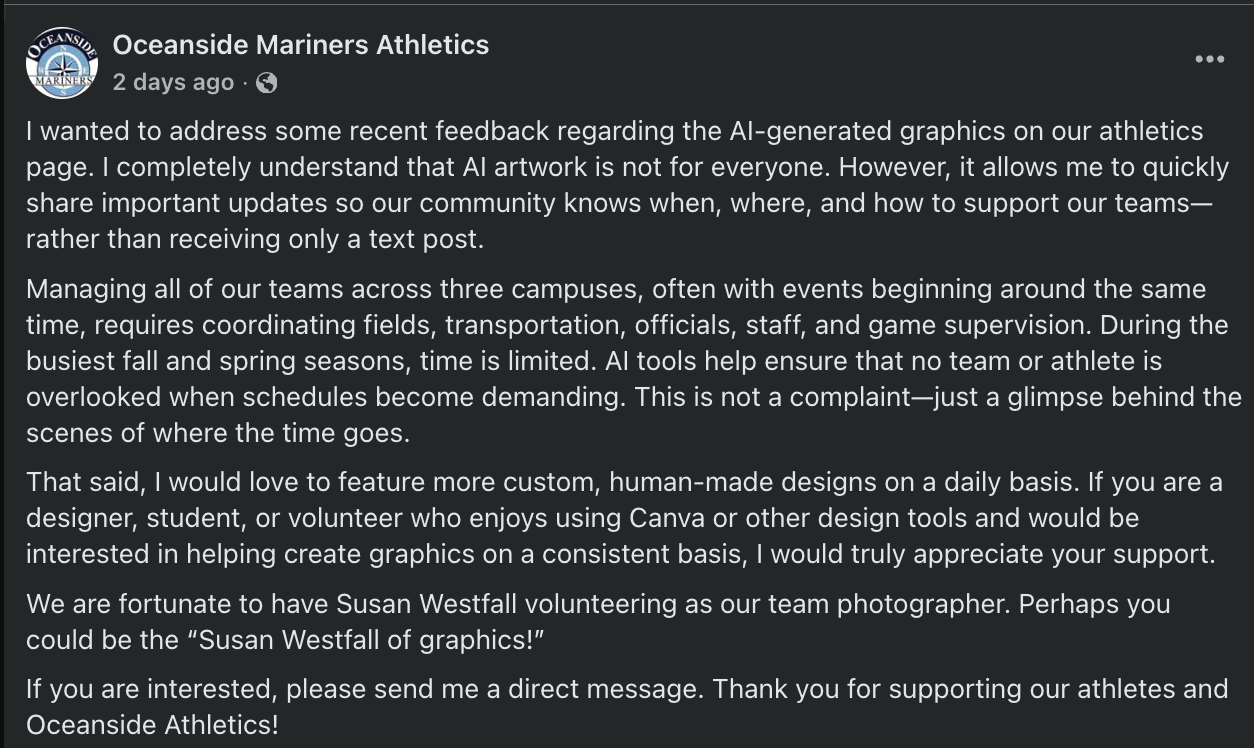Image resolution: width=1254 pixels, height=748 pixels.
Task: Click the Oceanside Mariners profile picture
Action: coord(62,63)
